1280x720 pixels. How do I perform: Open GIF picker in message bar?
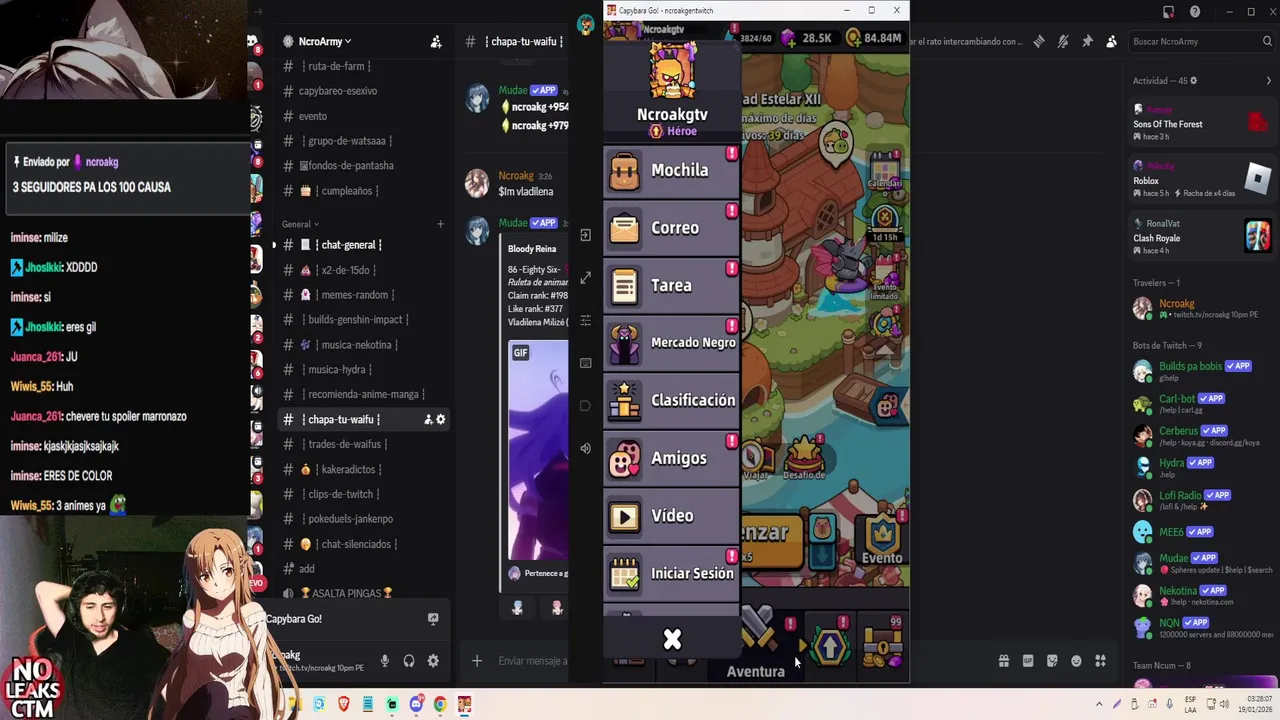pos(1028,661)
